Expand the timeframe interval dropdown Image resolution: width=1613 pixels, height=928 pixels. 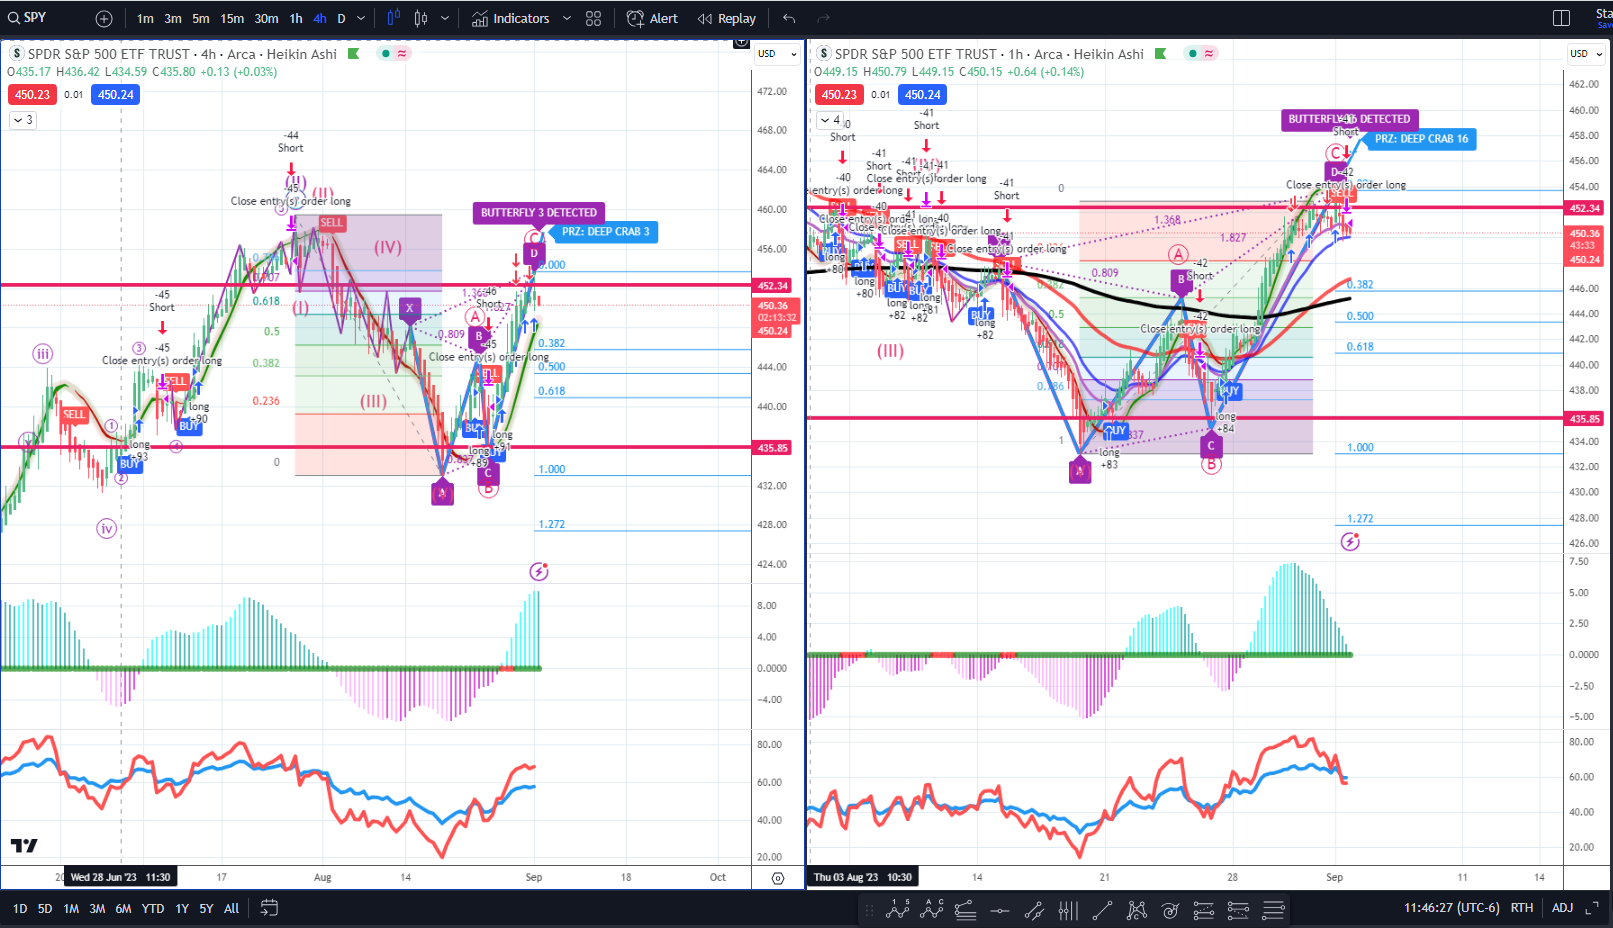click(361, 18)
